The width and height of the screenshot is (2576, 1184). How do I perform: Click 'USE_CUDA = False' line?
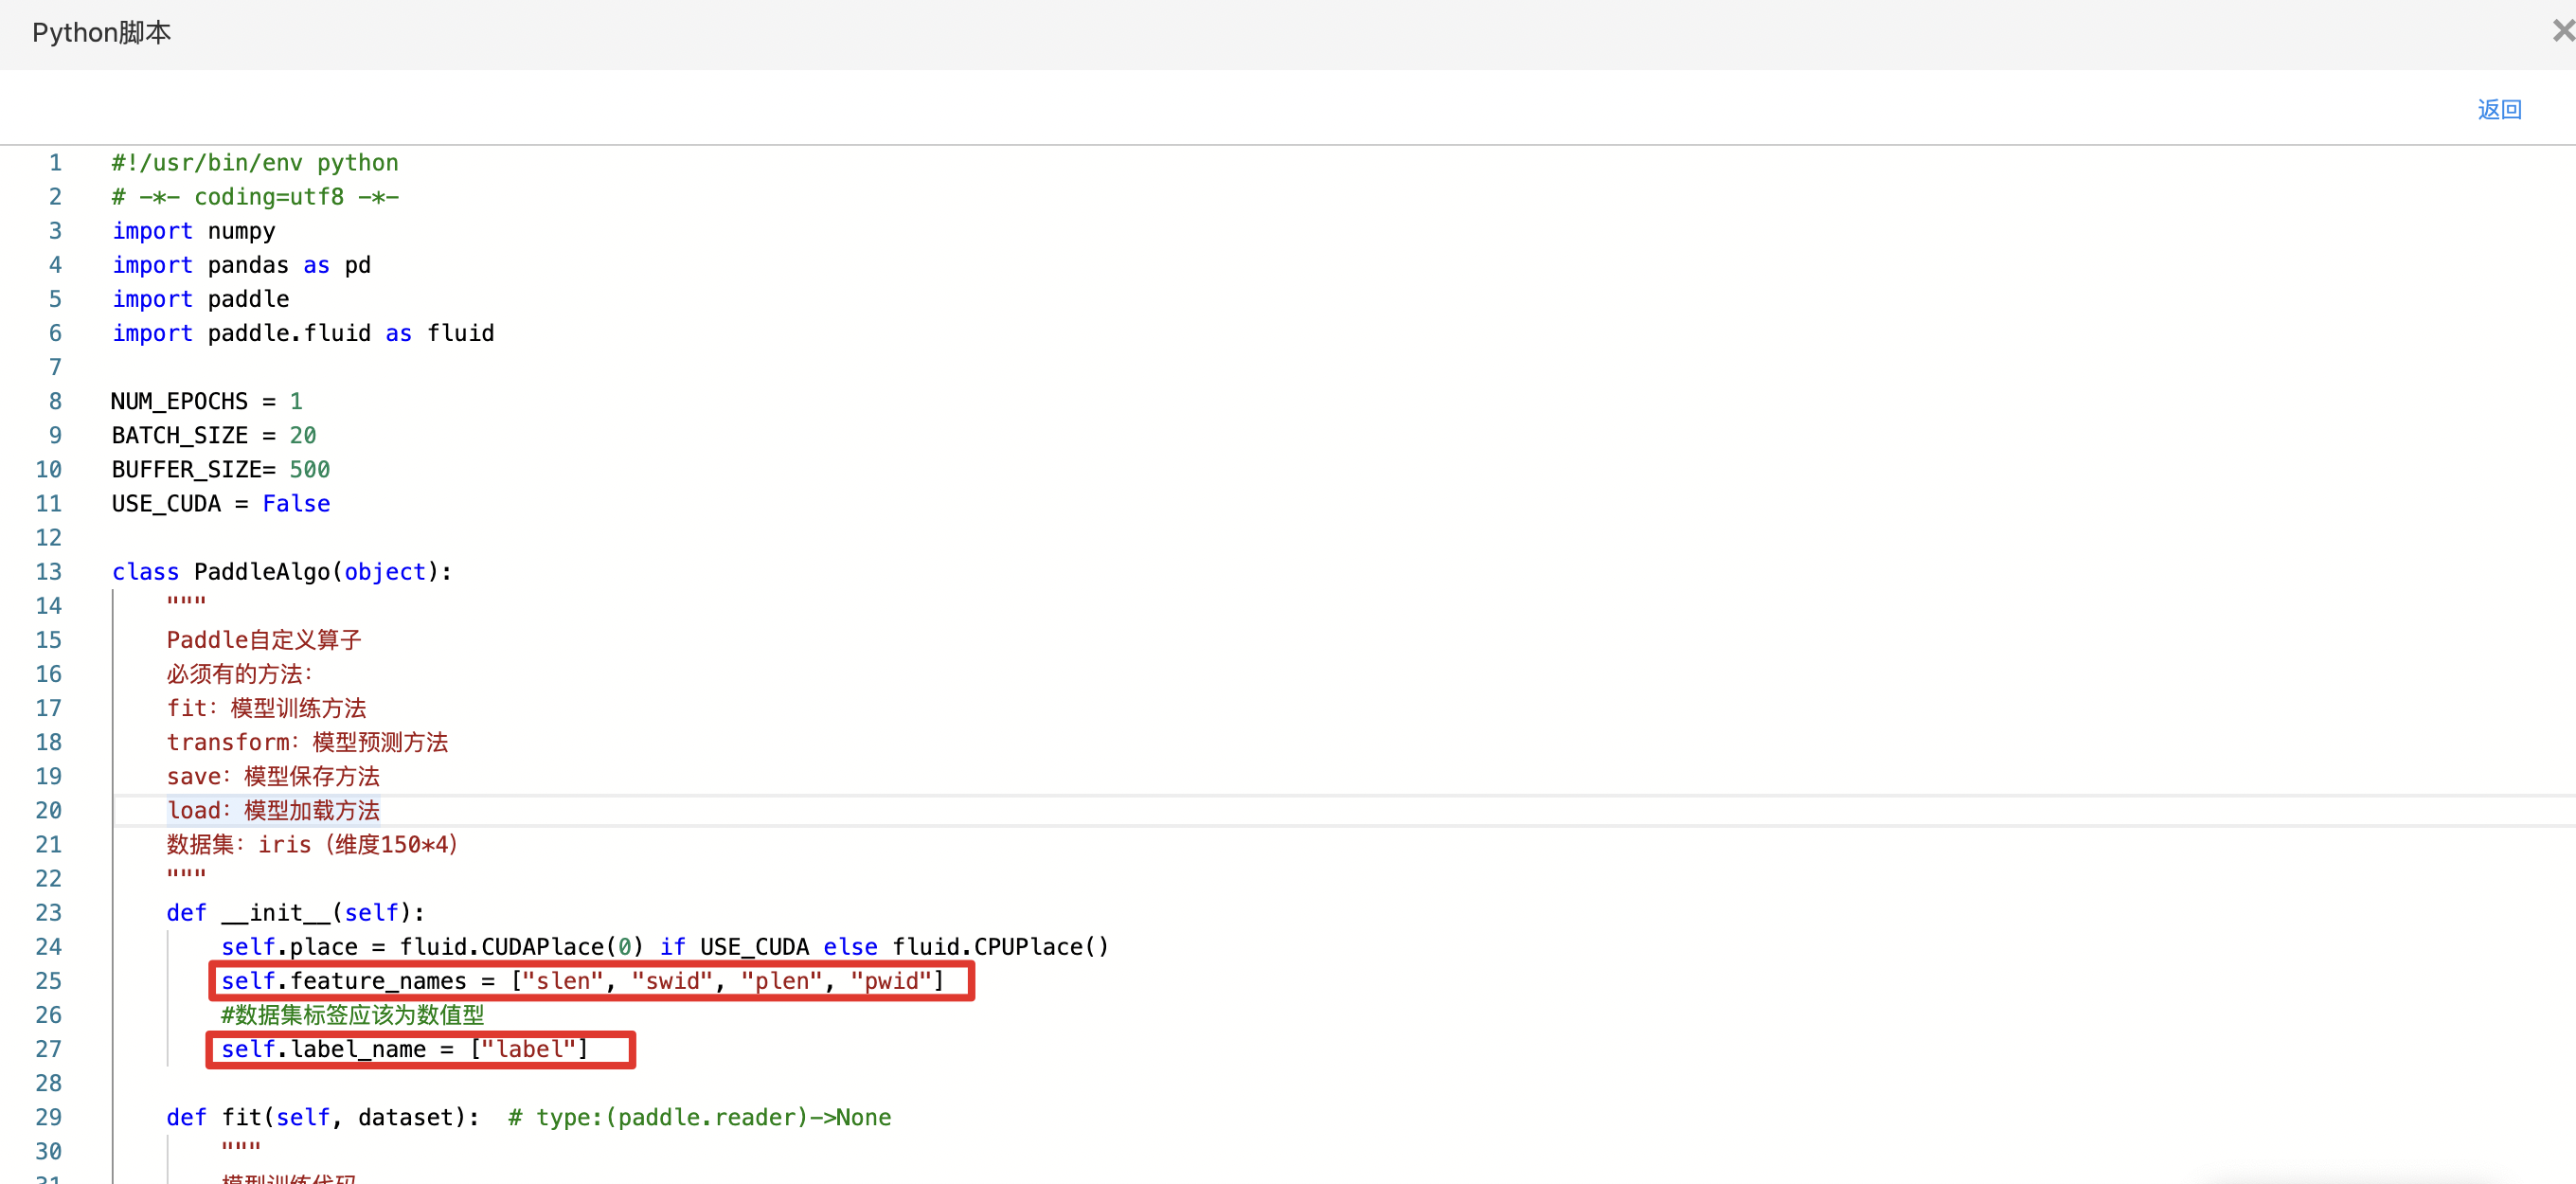coord(221,503)
